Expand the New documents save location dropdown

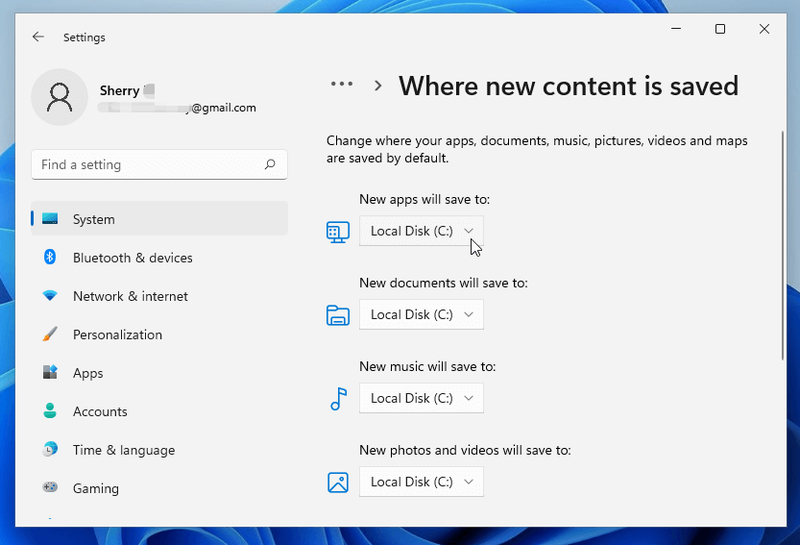point(421,314)
